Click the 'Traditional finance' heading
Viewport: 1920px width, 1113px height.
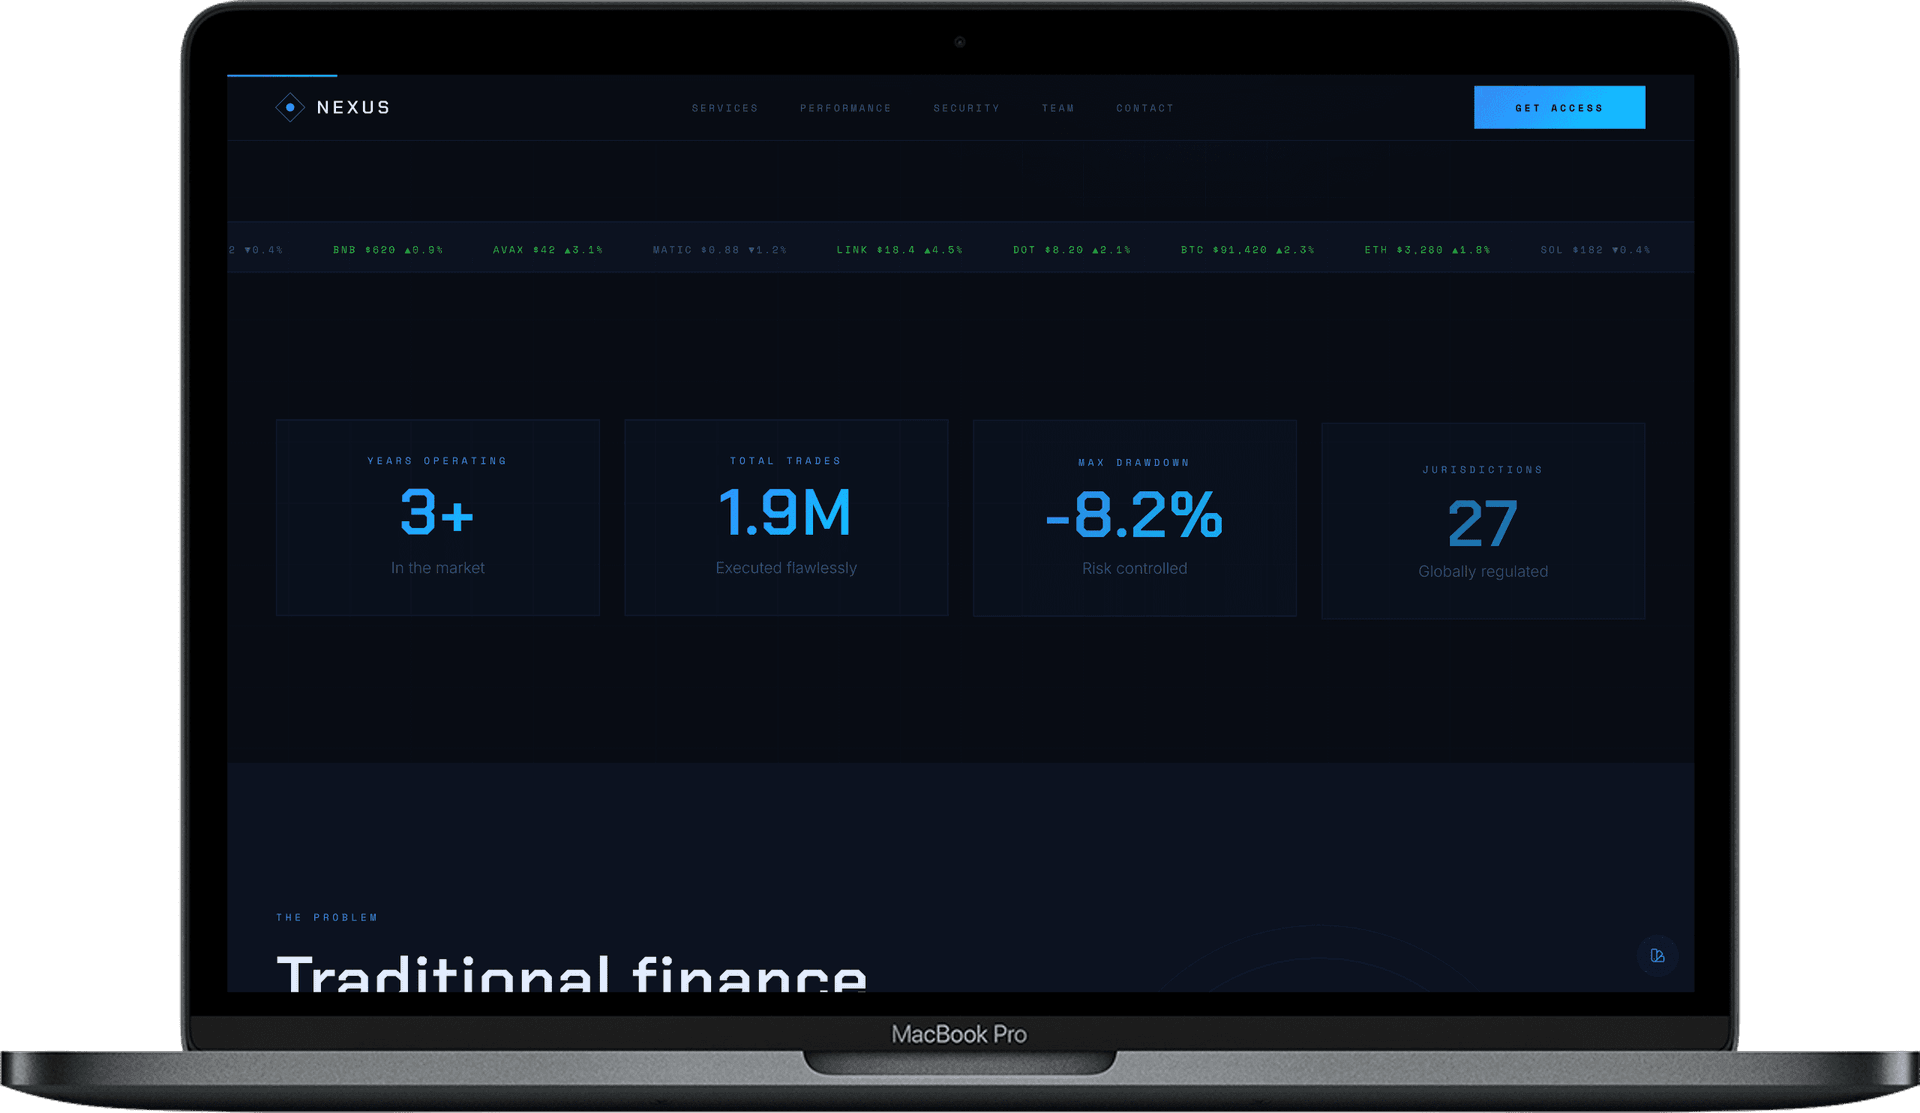(572, 972)
